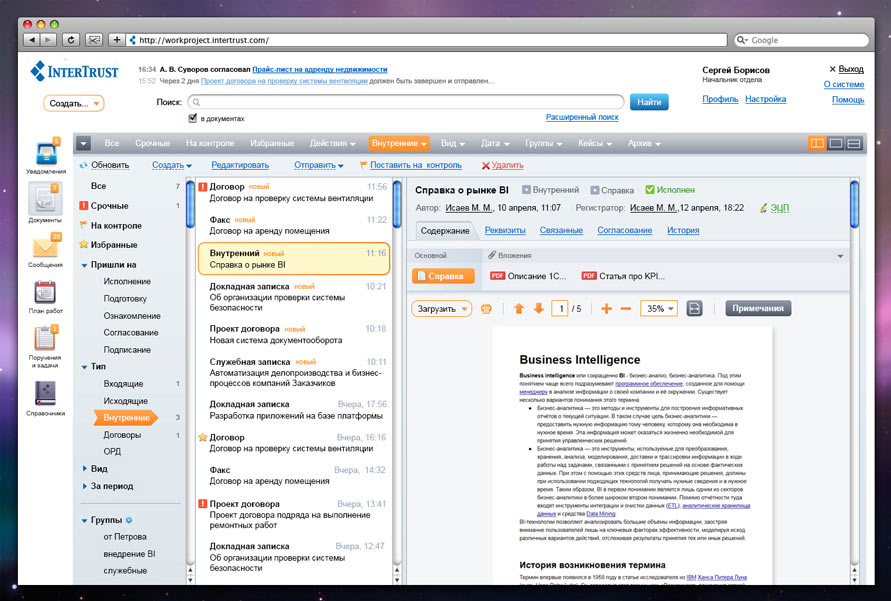
Task: Switch to the horizontal-split view layout button
Action: pos(854,143)
